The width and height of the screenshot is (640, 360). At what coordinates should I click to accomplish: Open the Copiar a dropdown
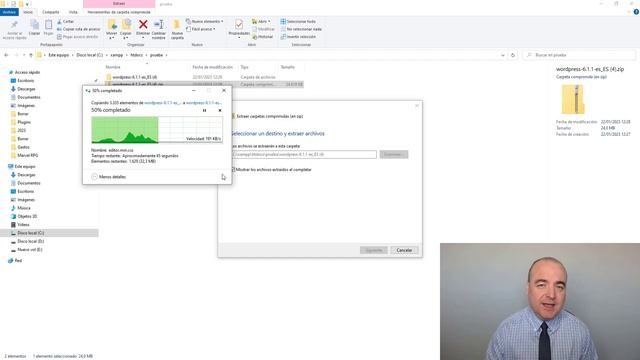point(126,38)
